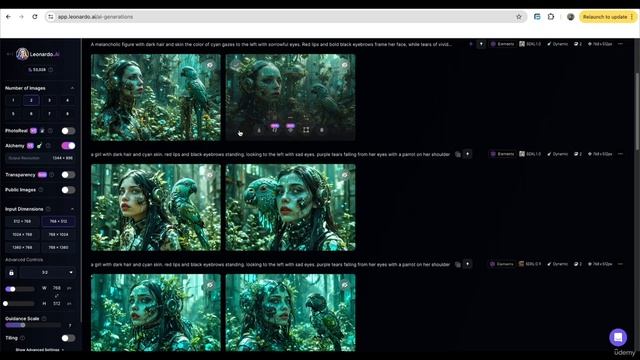The image size is (640, 360).
Task: Click first generation's Elements tag
Action: [502, 44]
